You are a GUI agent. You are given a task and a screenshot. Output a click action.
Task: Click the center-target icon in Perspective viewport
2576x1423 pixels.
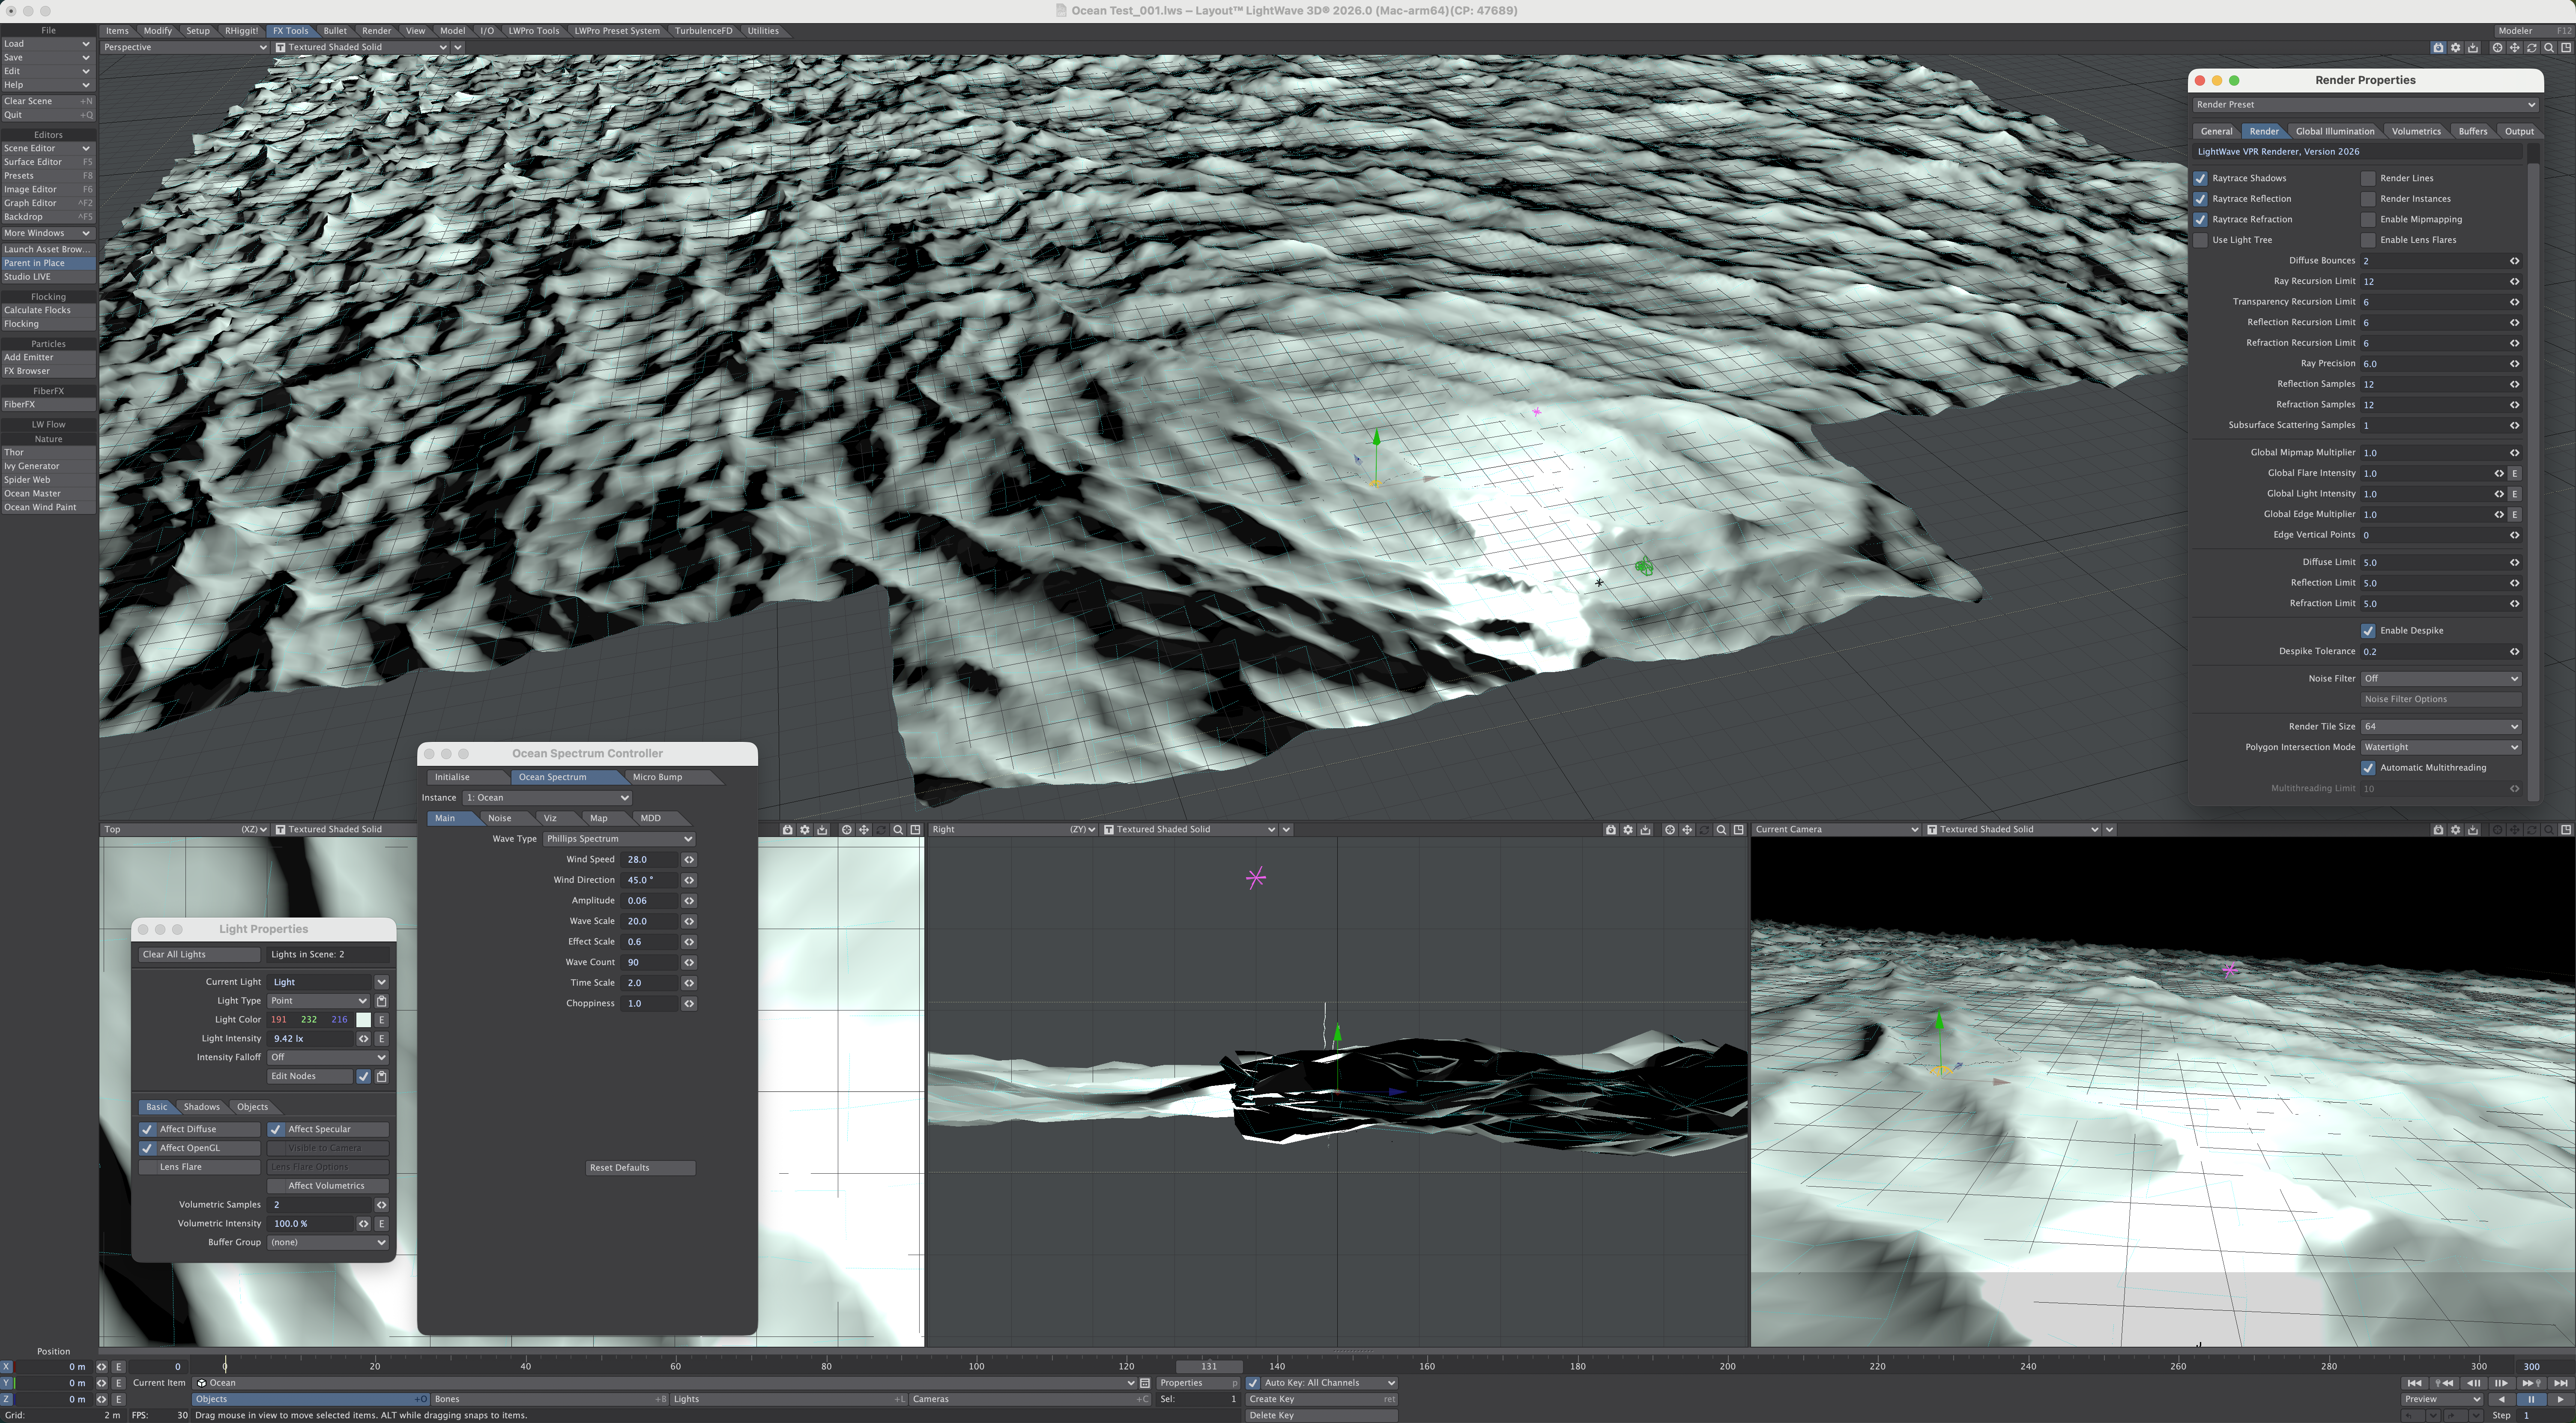pyautogui.click(x=2498, y=48)
